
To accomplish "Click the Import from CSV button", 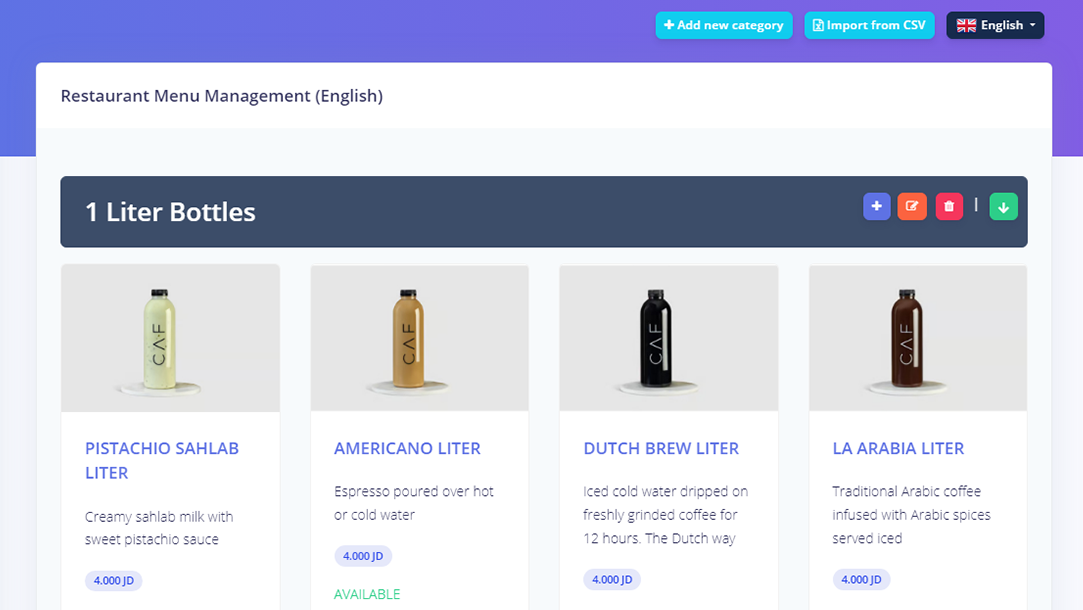I will point(869,25).
